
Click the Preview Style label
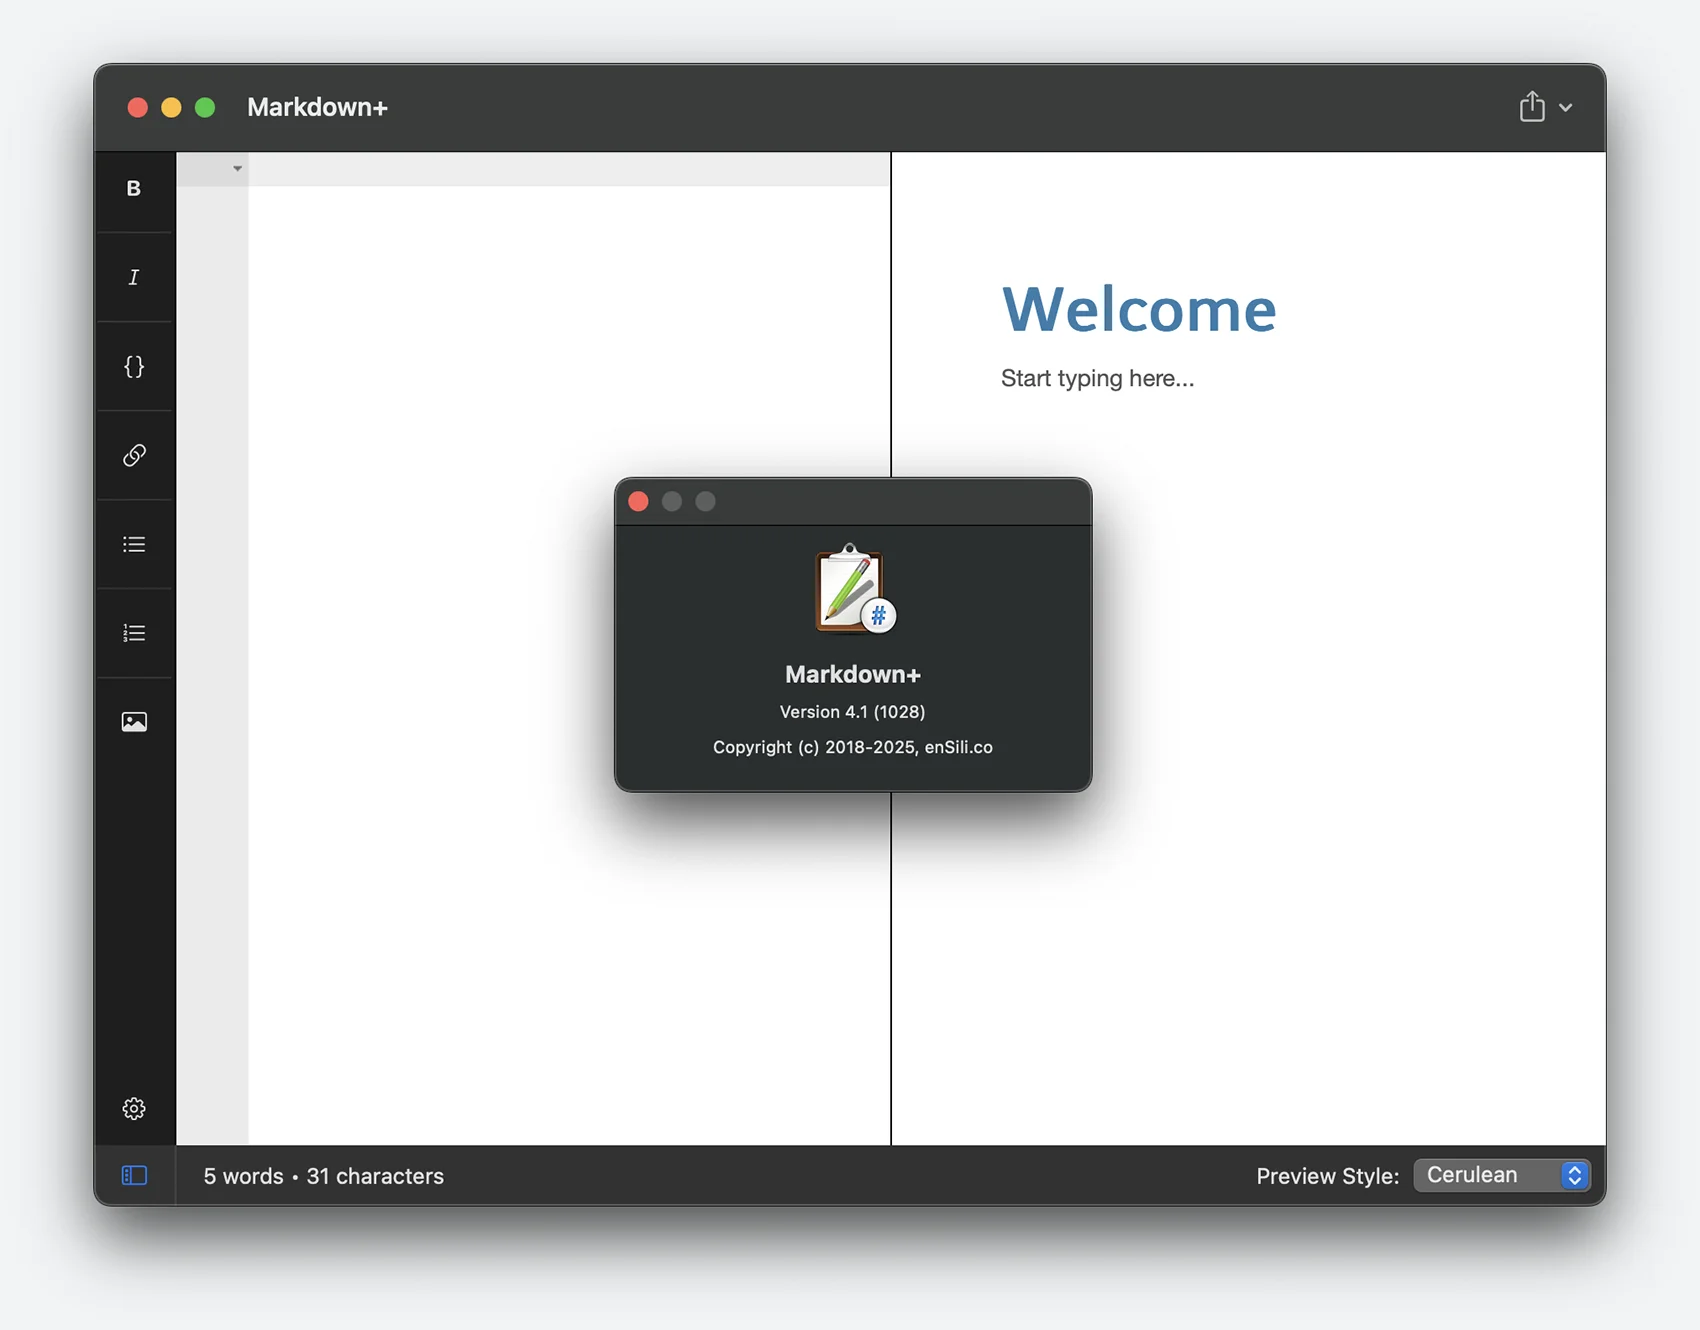pos(1328,1177)
